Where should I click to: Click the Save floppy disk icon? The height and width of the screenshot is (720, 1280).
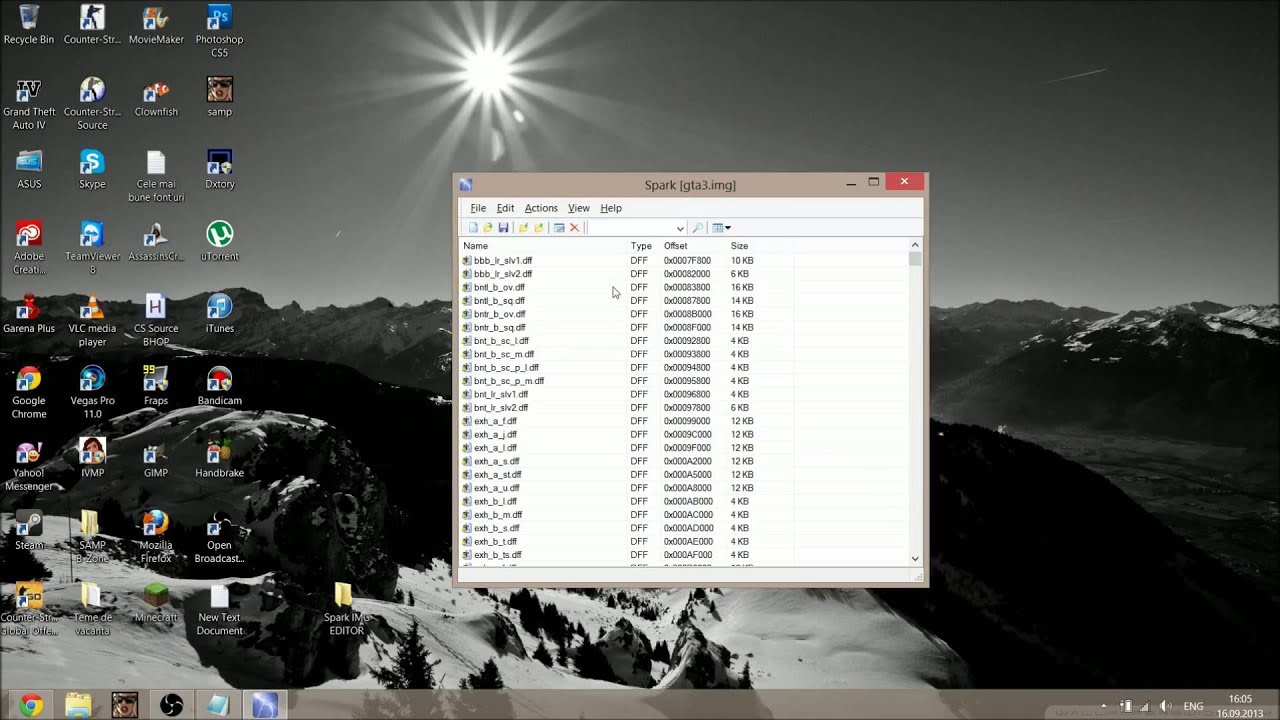click(503, 228)
